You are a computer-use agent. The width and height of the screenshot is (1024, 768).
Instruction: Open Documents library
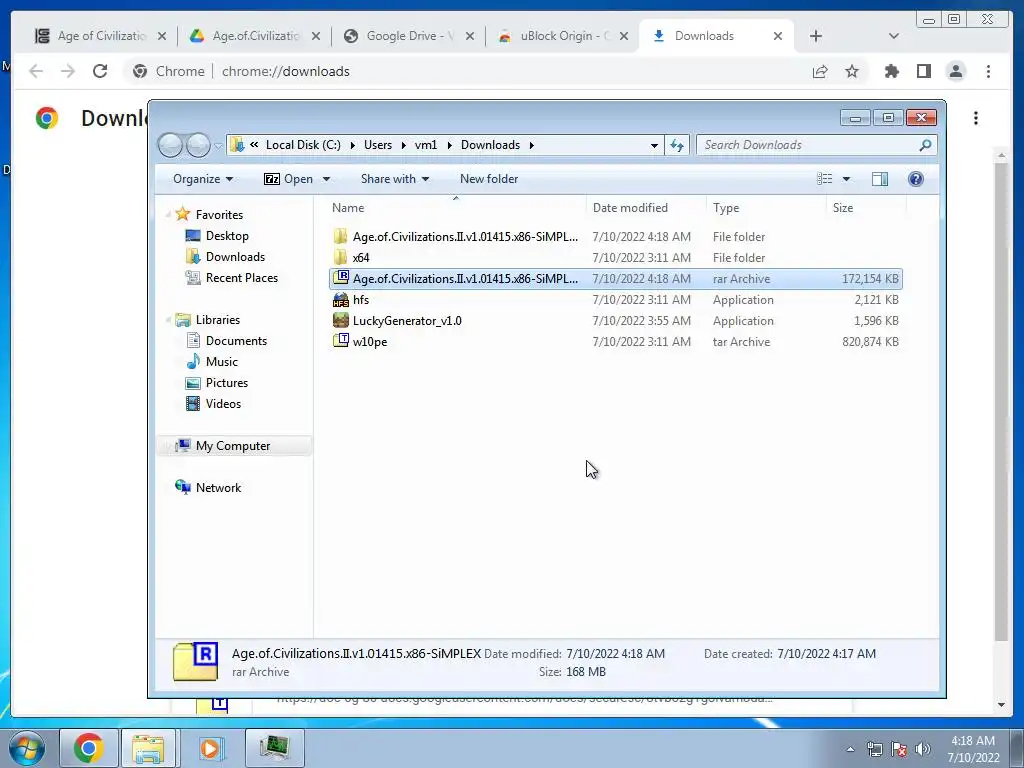coord(227,340)
